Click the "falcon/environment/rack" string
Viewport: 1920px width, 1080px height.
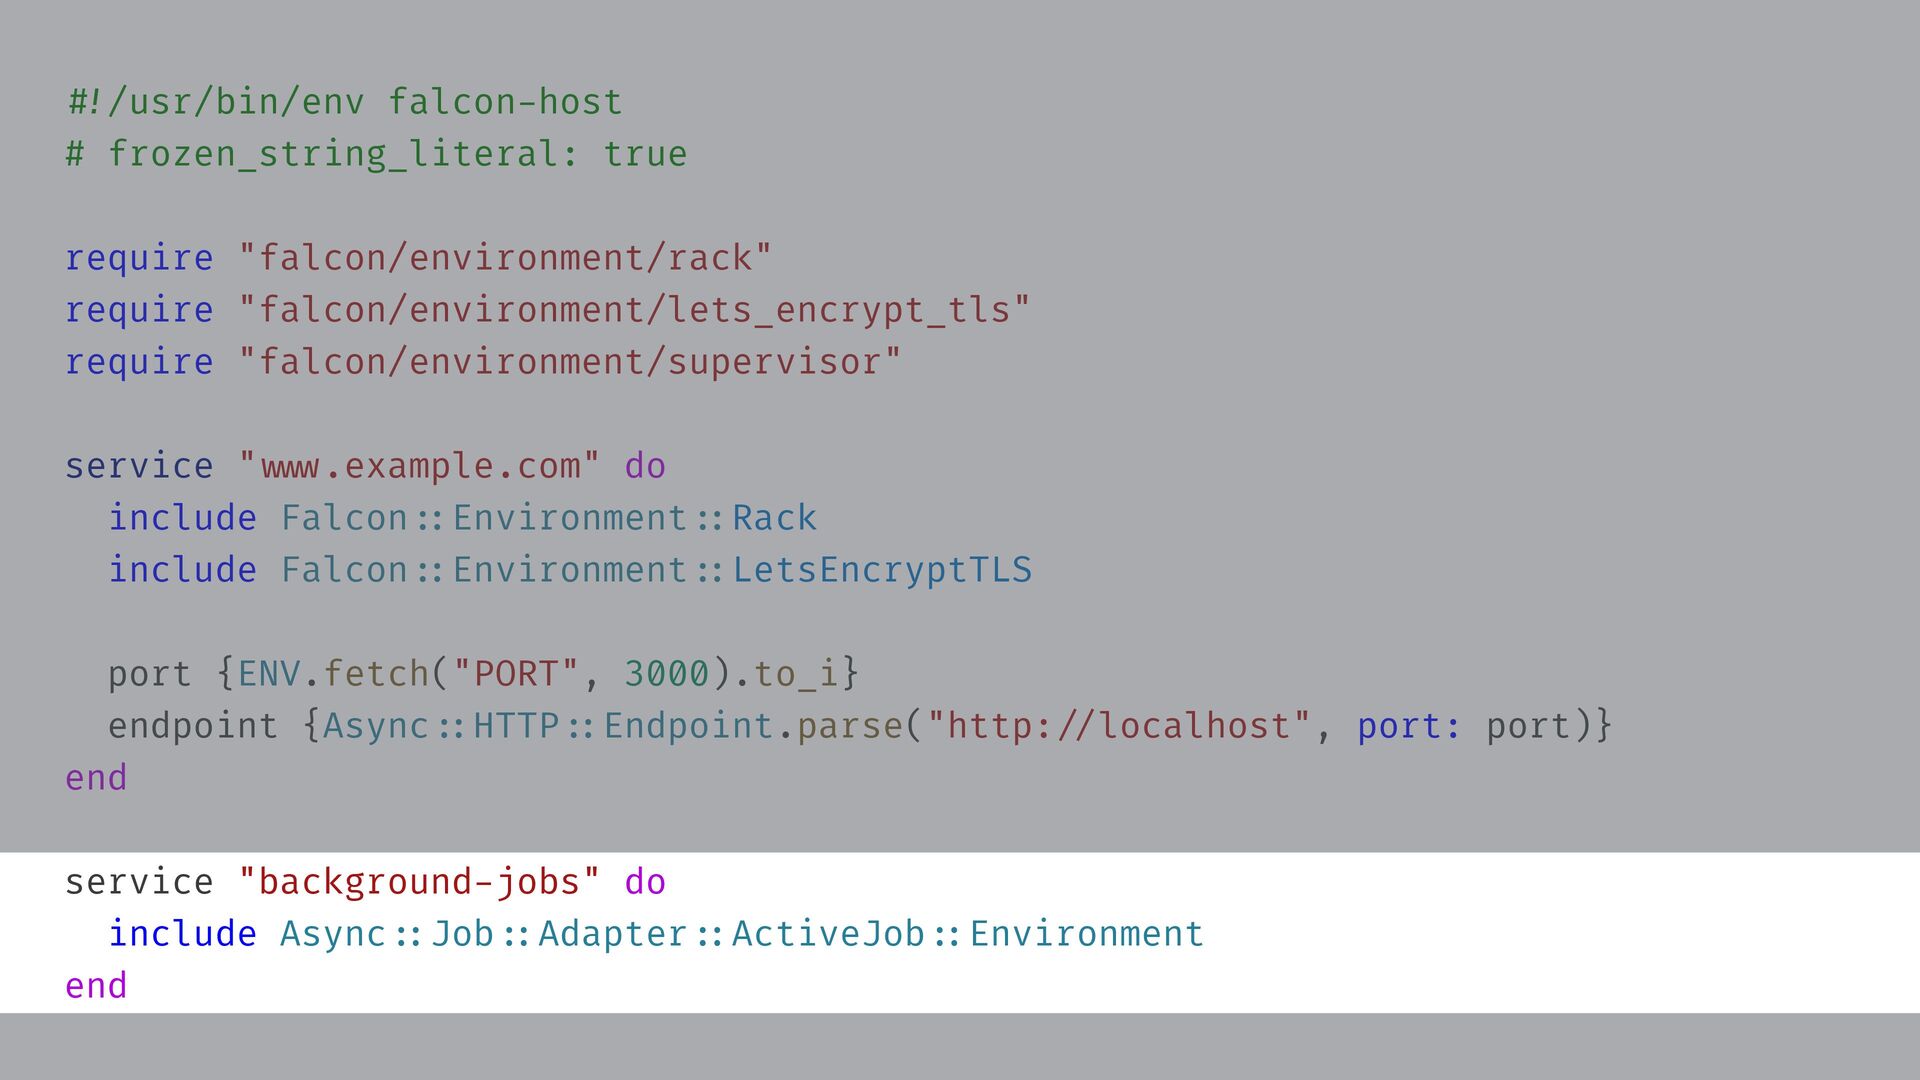tap(505, 258)
